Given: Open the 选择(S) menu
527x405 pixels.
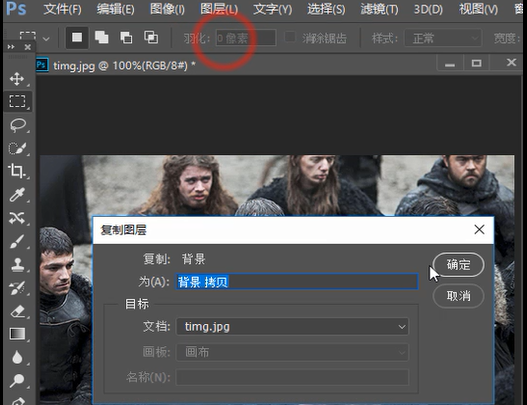Looking at the screenshot, I should click(x=326, y=9).
